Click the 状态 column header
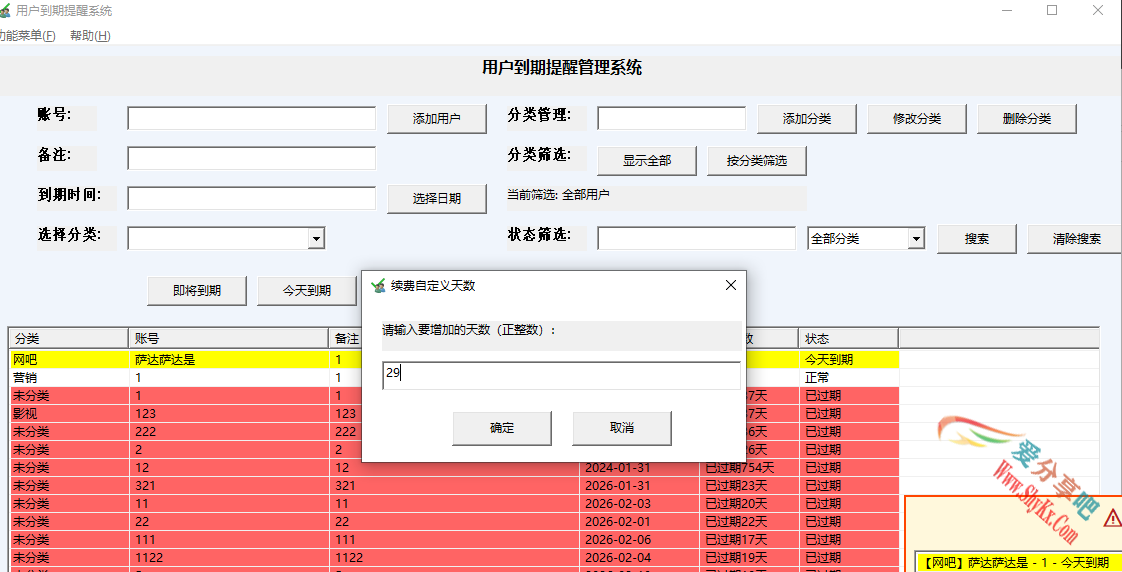Image resolution: width=1122 pixels, height=572 pixels. pos(849,339)
